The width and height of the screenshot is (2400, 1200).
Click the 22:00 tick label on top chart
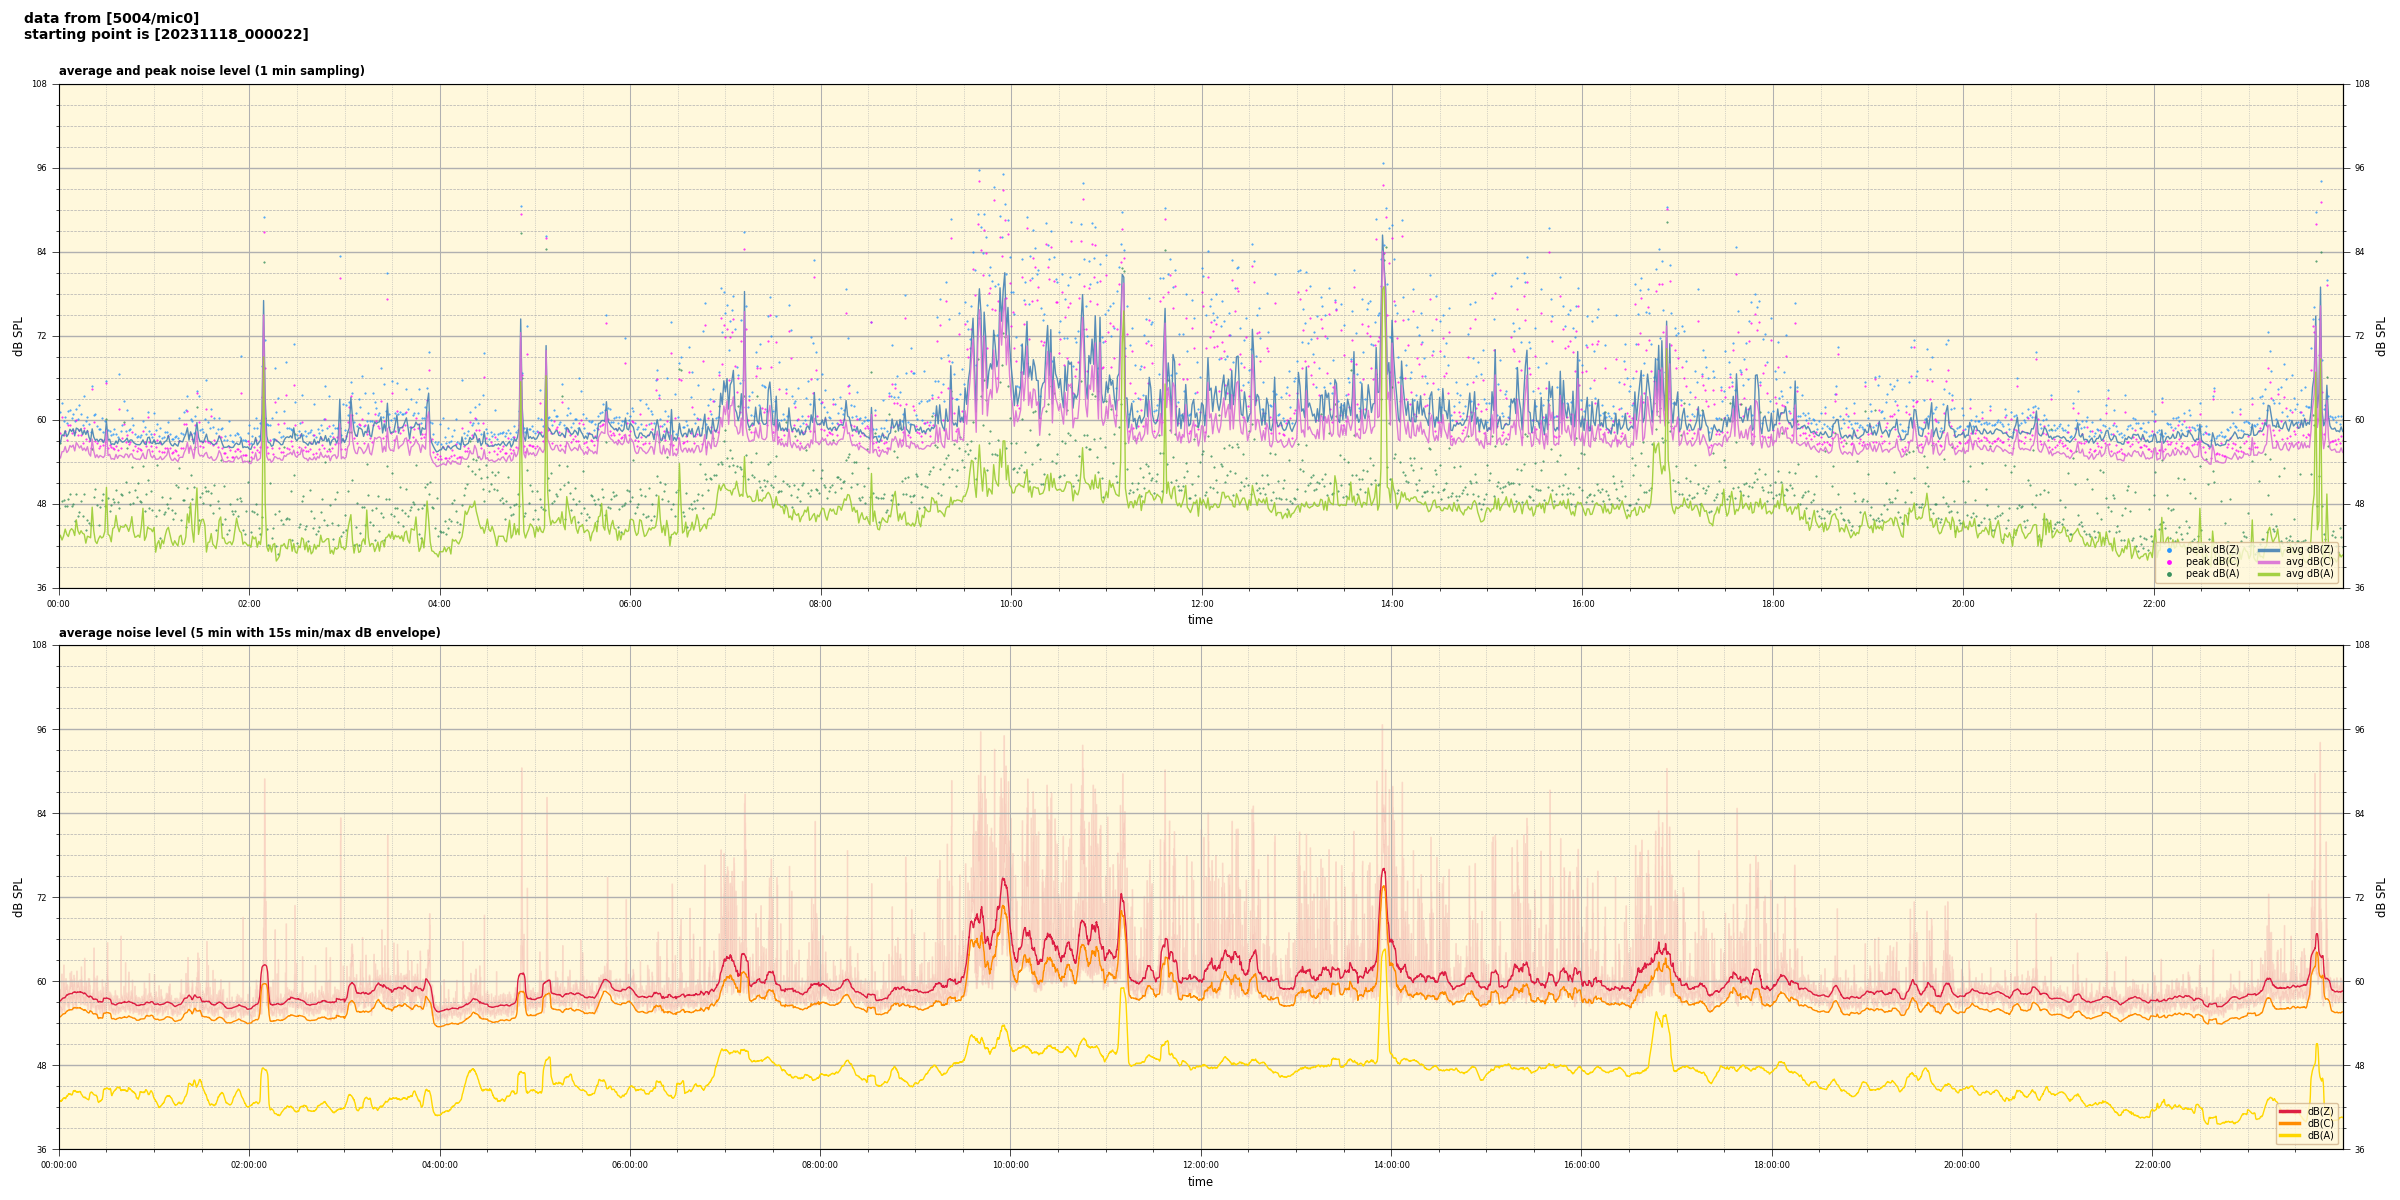tap(2154, 604)
